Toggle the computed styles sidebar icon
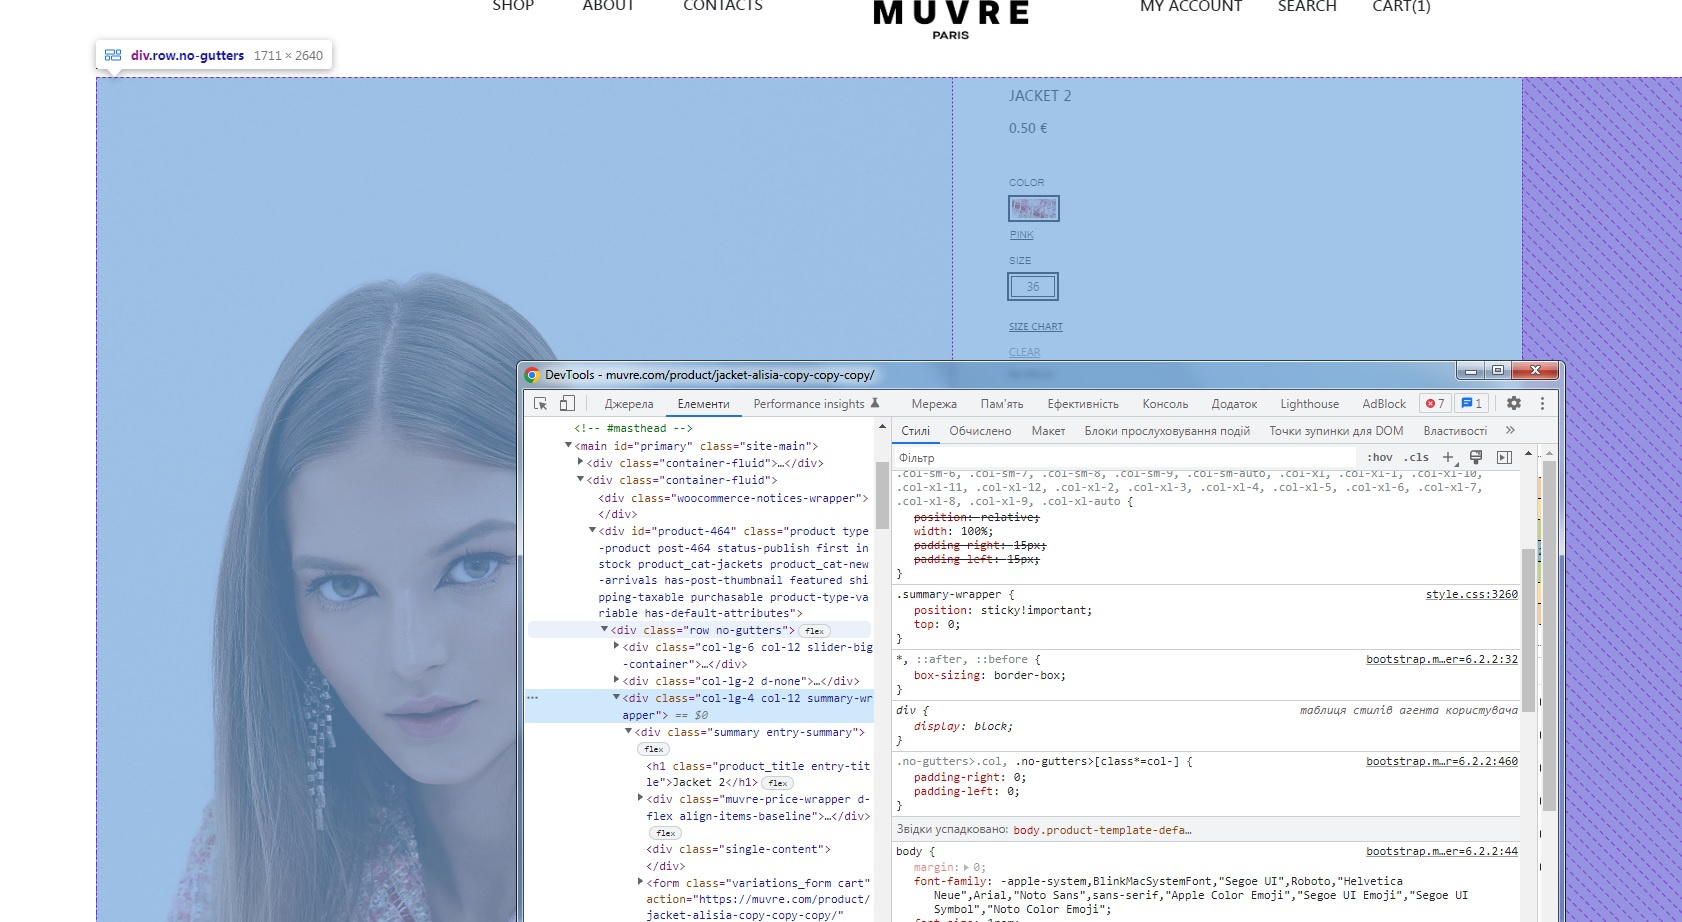This screenshot has height=922, width=1682. (x=1504, y=457)
